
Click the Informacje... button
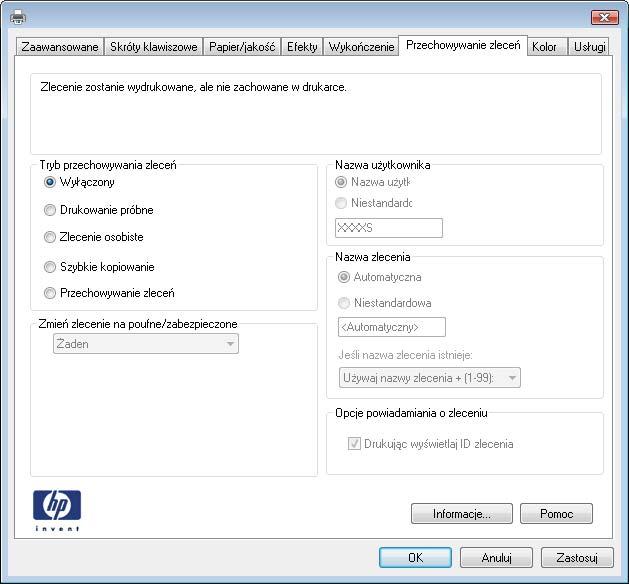(x=462, y=514)
